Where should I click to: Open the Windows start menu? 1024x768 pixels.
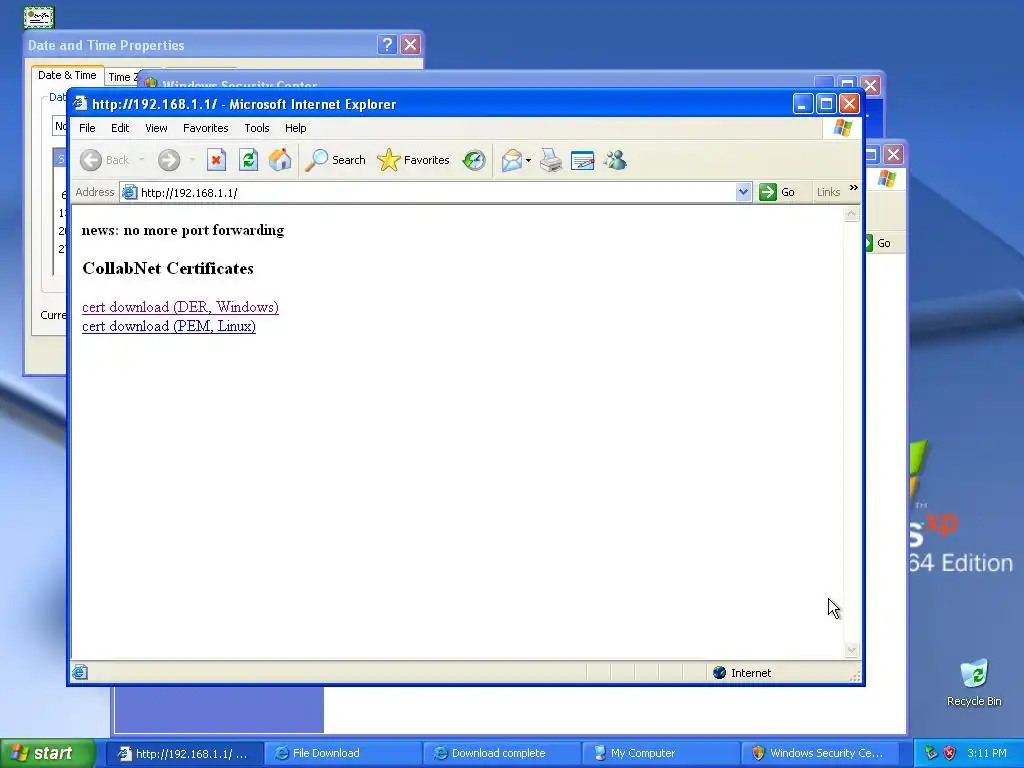(47, 753)
